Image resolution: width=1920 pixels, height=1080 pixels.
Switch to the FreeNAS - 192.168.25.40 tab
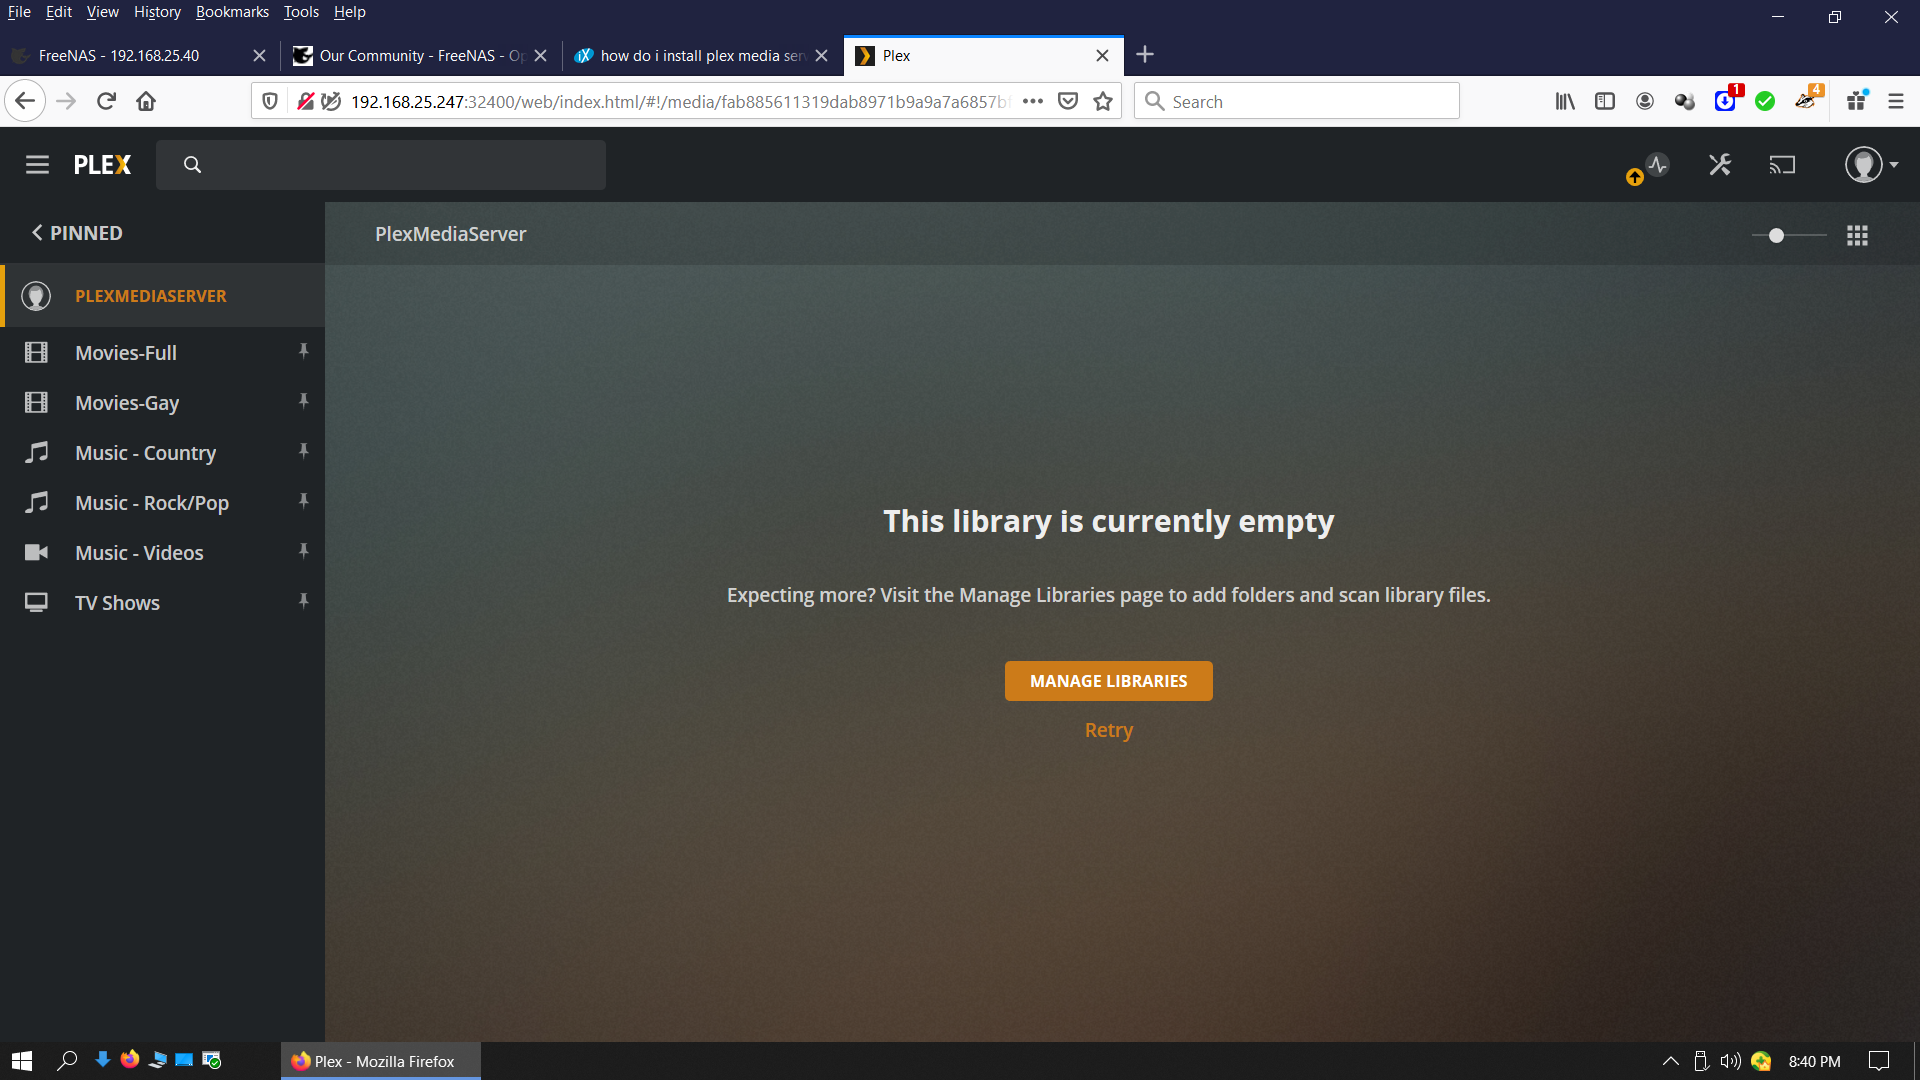tap(120, 55)
